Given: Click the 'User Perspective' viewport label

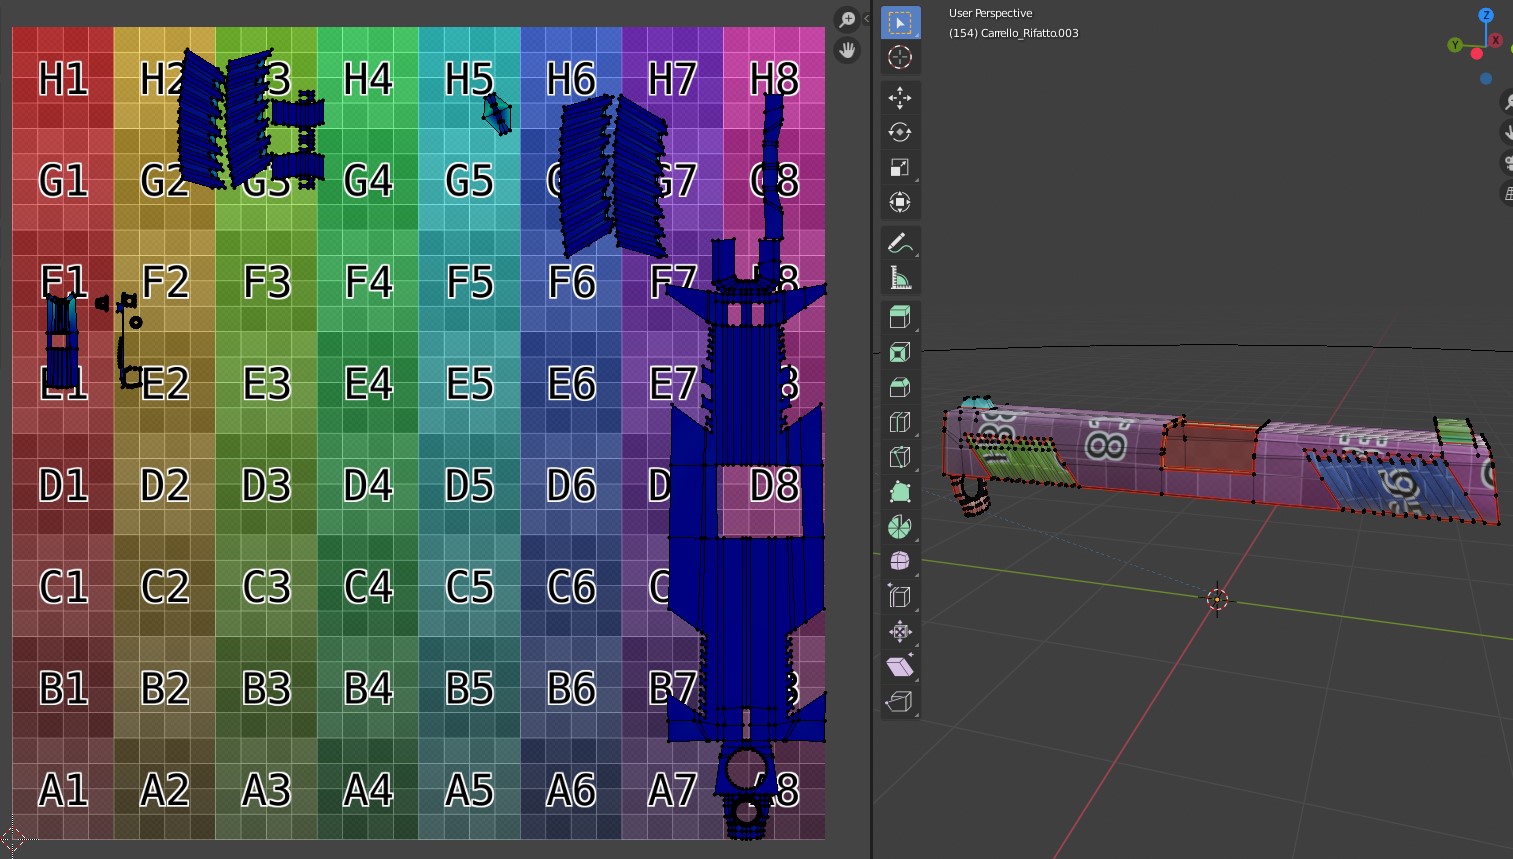Looking at the screenshot, I should (x=990, y=13).
